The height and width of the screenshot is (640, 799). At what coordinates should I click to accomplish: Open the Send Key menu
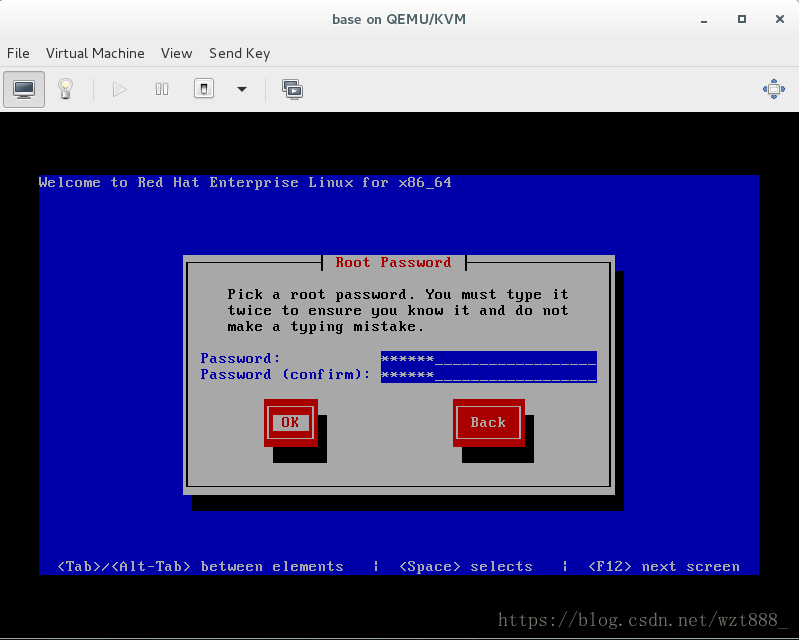[239, 54]
